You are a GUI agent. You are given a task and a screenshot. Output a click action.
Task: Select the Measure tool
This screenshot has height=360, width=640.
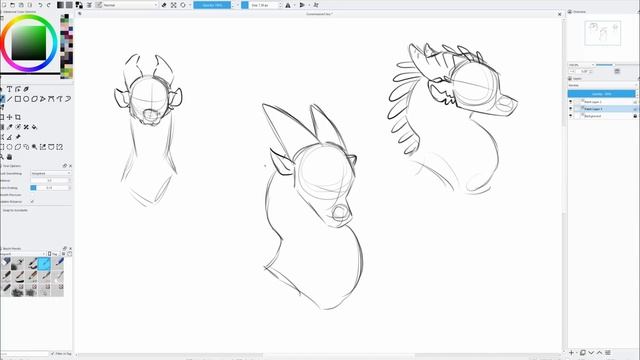9,137
